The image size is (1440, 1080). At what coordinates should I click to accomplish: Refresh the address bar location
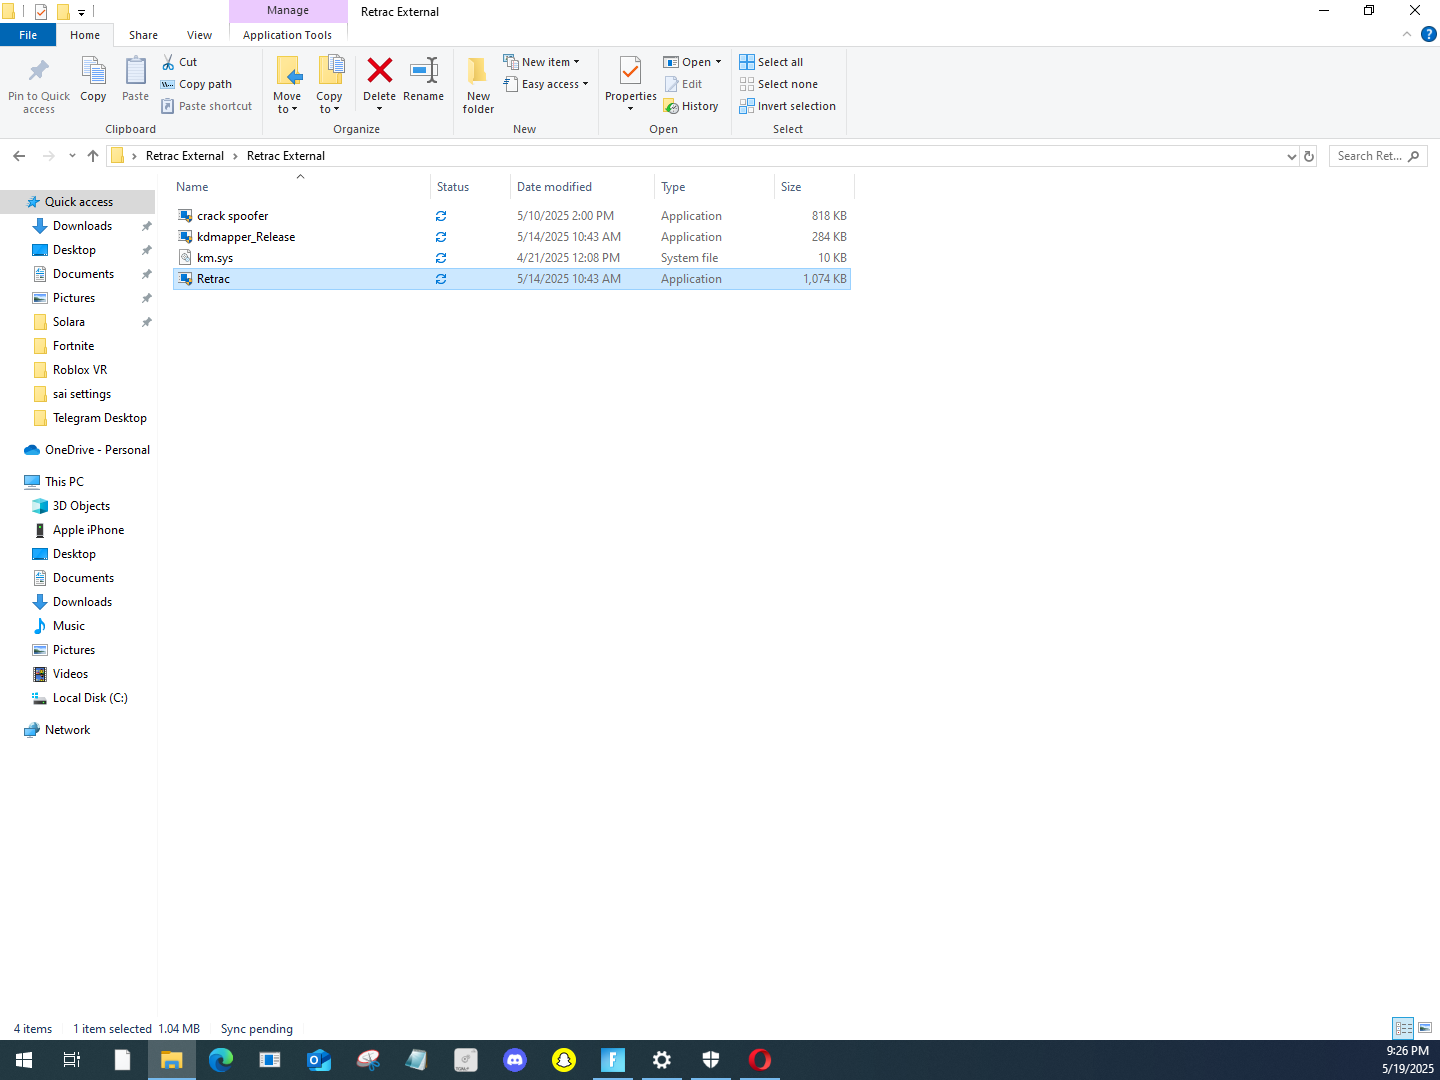pyautogui.click(x=1309, y=156)
